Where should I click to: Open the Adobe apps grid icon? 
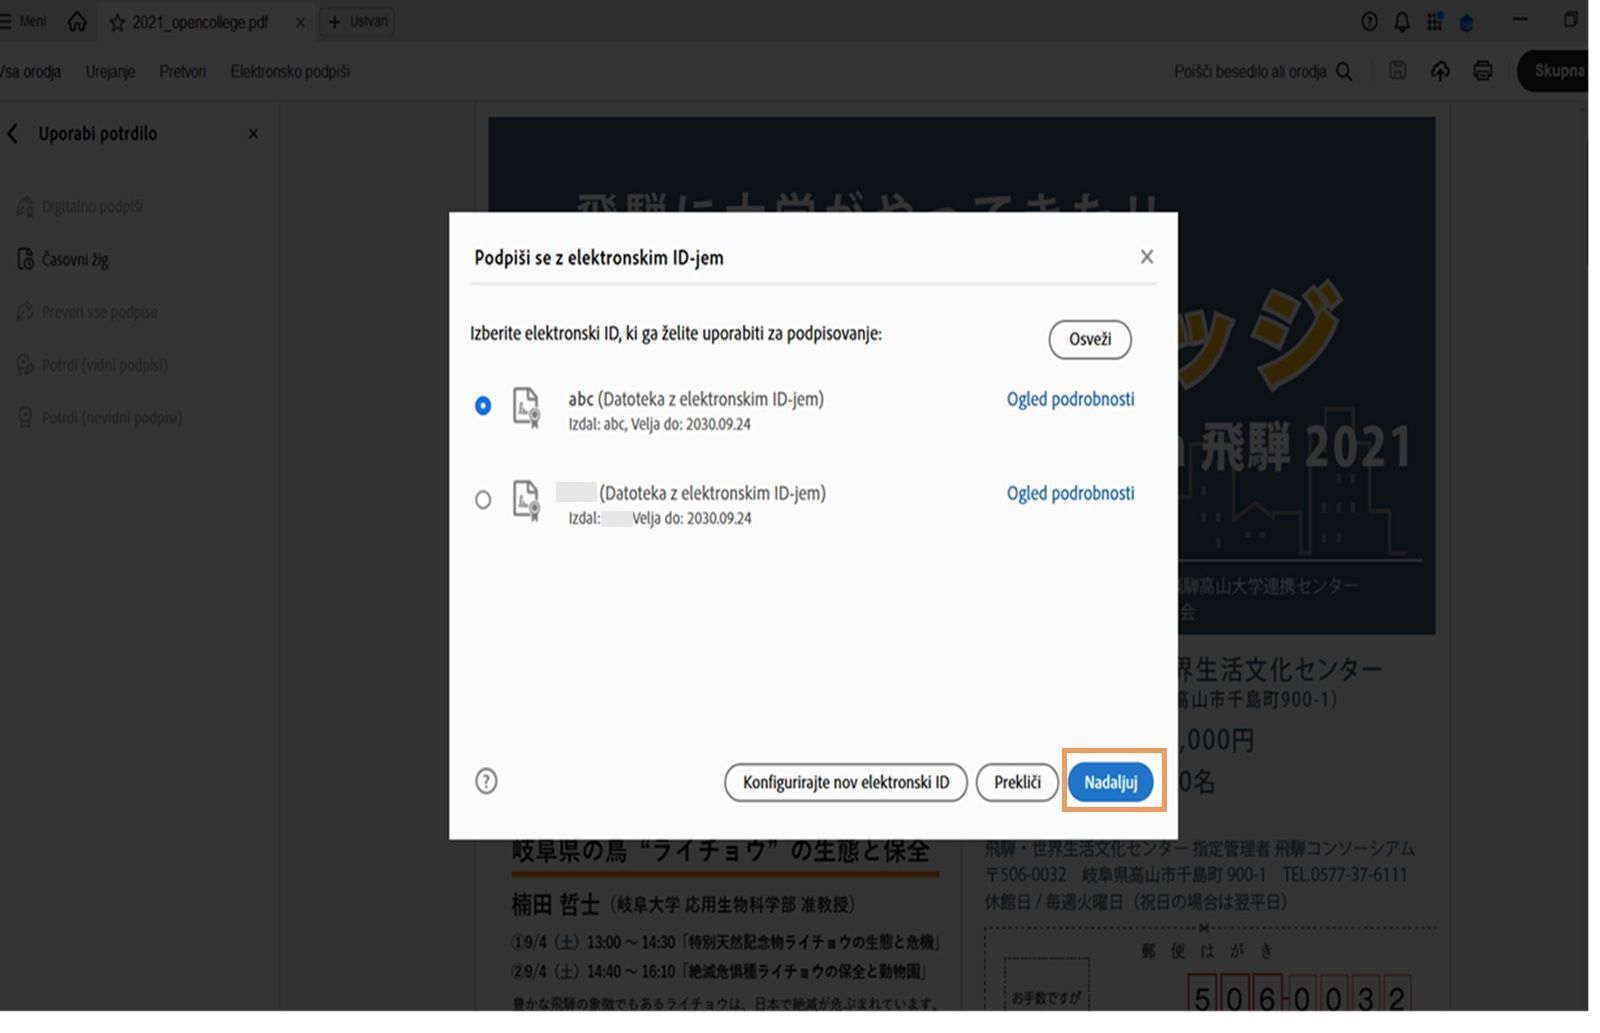1435,21
